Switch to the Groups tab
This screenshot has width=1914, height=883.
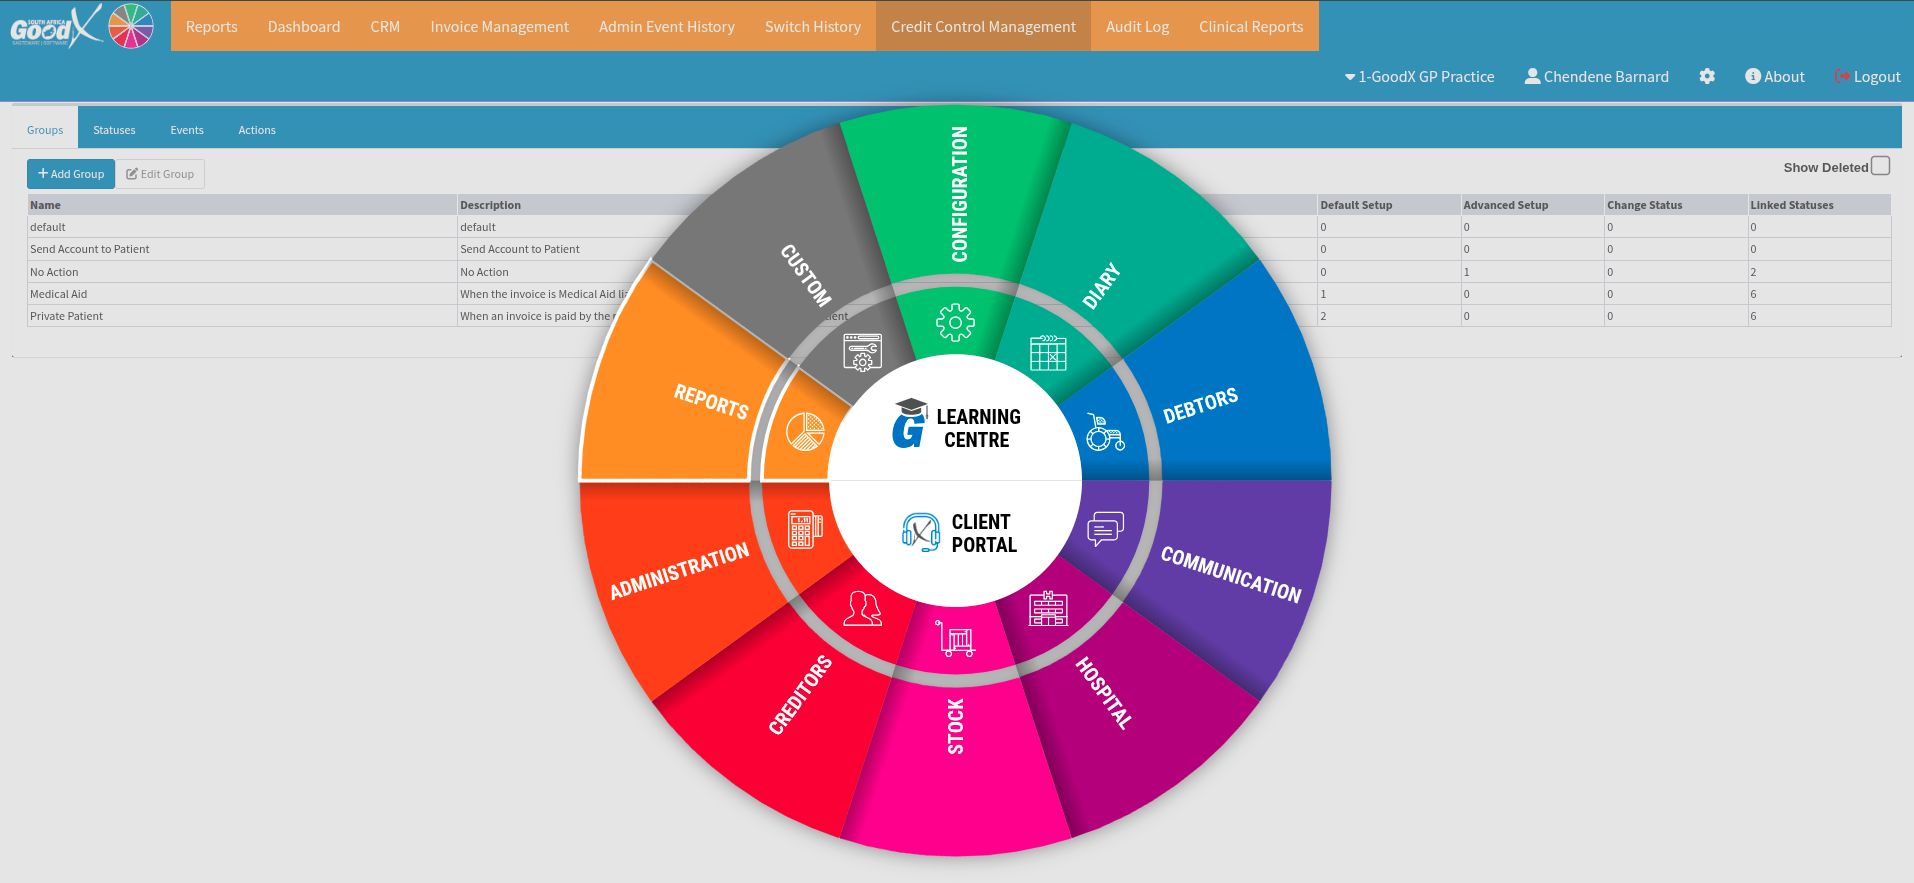(x=45, y=130)
